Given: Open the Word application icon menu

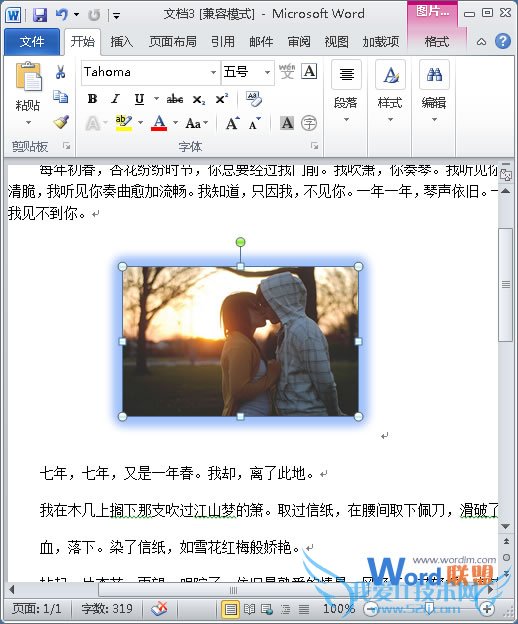Looking at the screenshot, I should (x=13, y=15).
